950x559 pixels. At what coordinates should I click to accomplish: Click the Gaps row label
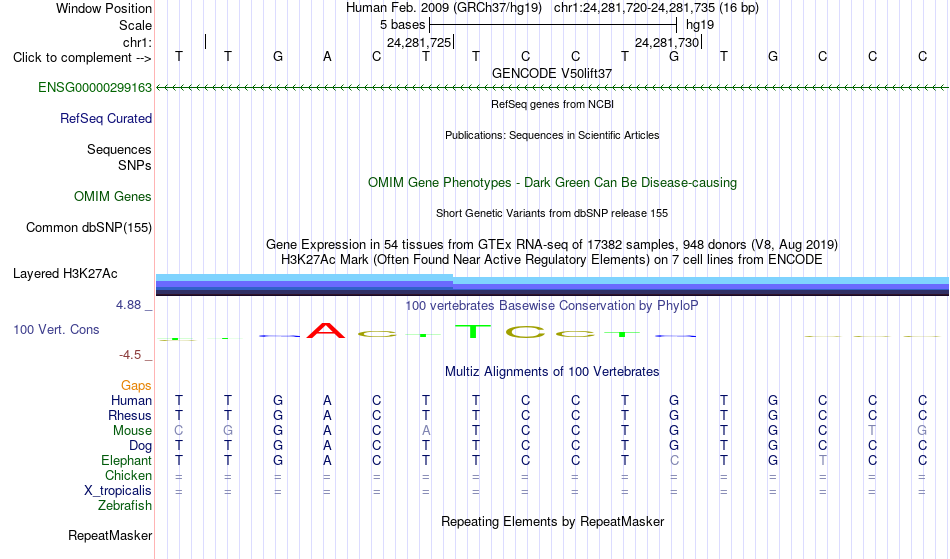tap(136, 385)
